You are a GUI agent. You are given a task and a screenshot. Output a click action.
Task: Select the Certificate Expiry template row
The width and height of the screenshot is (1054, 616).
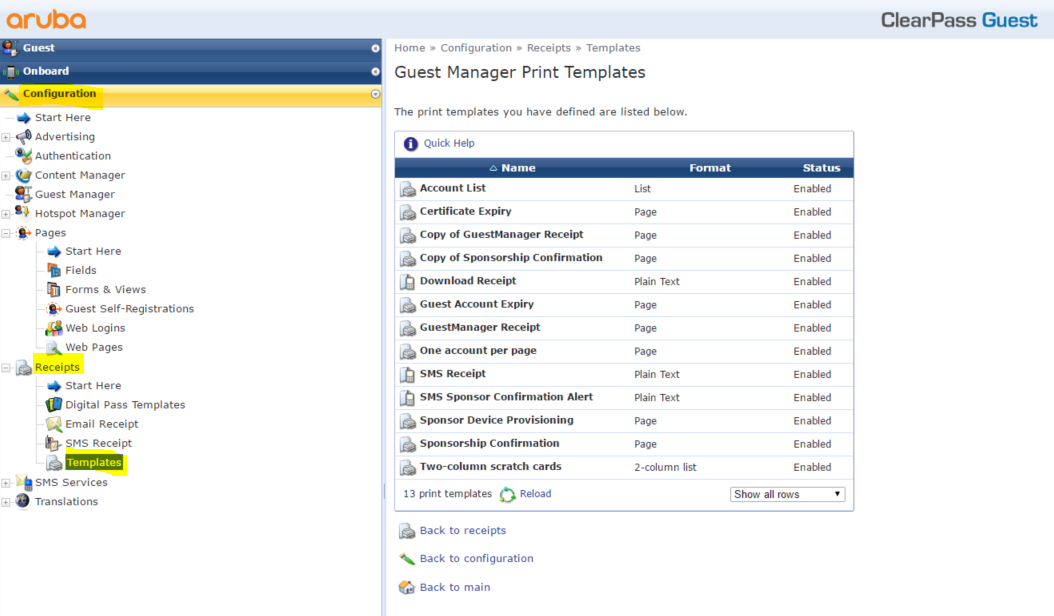(x=624, y=212)
